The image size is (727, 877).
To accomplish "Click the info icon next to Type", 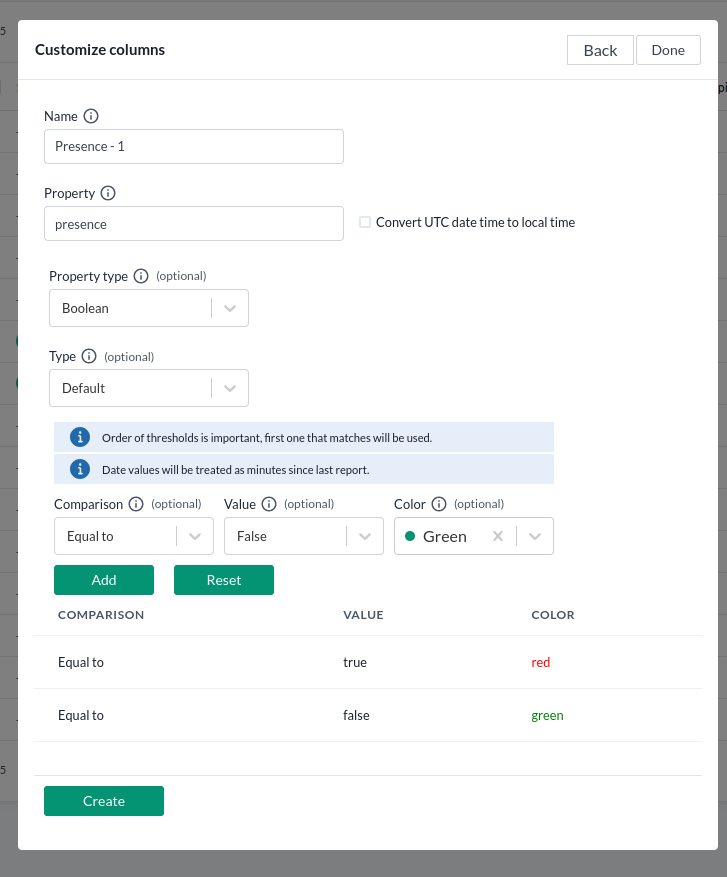I will [x=89, y=356].
